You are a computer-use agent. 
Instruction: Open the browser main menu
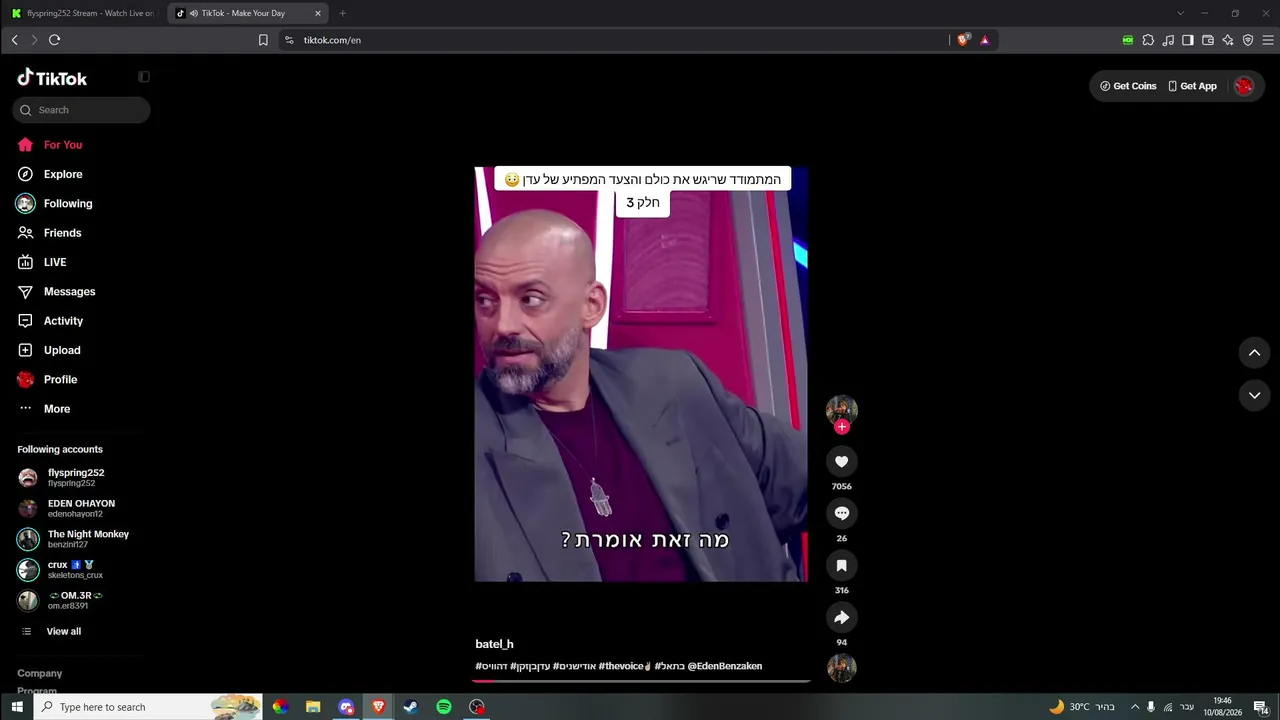pos(1268,40)
